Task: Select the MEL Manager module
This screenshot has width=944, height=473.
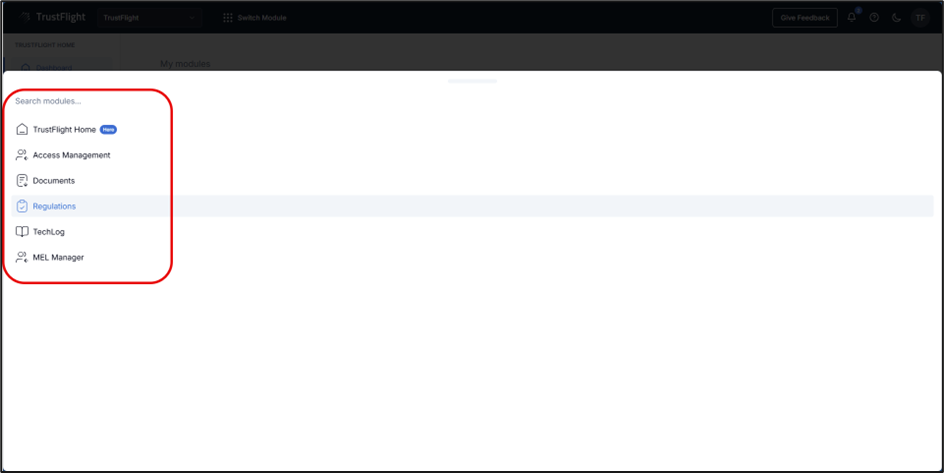Action: click(472, 258)
